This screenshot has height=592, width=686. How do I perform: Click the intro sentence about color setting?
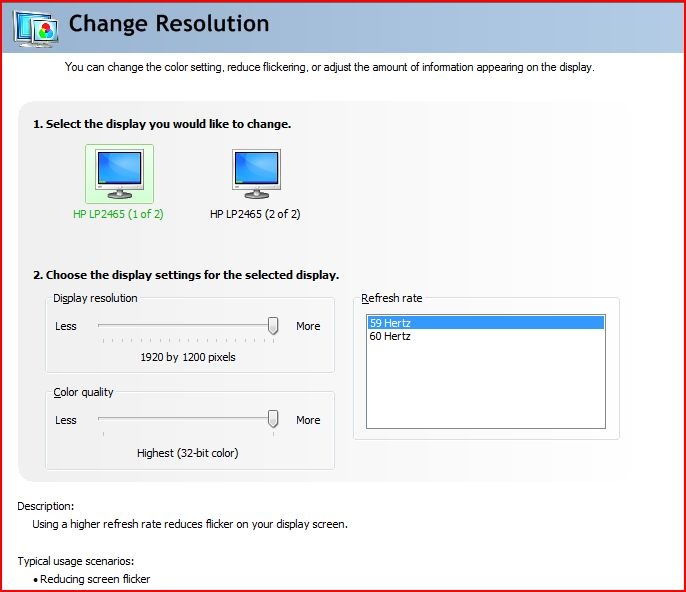tap(329, 67)
